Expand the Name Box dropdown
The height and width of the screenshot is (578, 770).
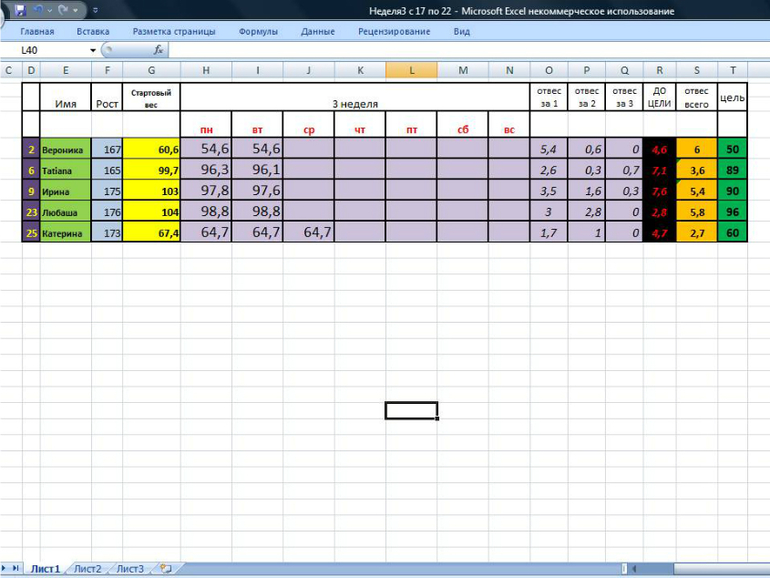tap(93, 50)
